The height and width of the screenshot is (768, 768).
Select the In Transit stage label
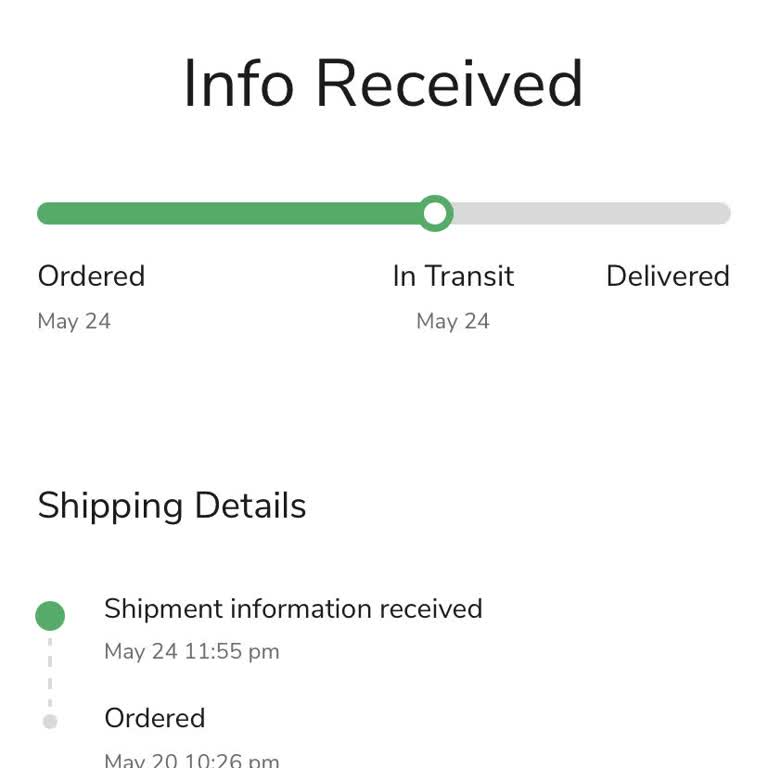coord(453,276)
